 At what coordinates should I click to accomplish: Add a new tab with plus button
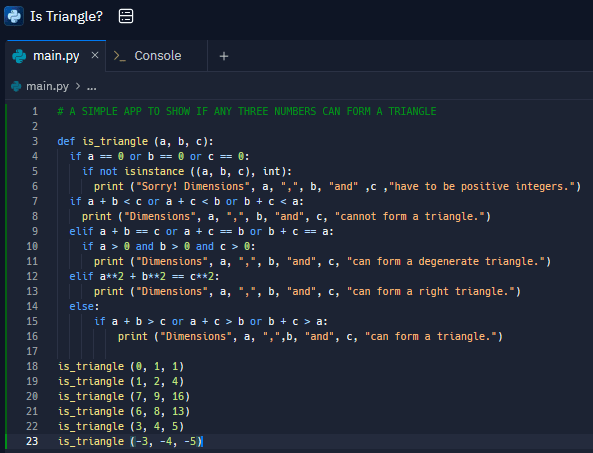click(x=224, y=56)
